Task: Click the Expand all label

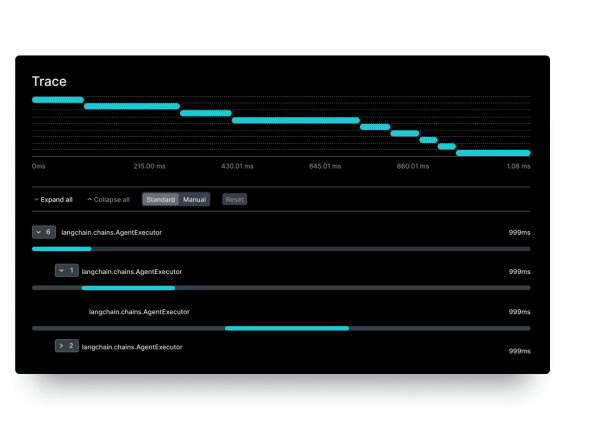Action: [x=57, y=200]
